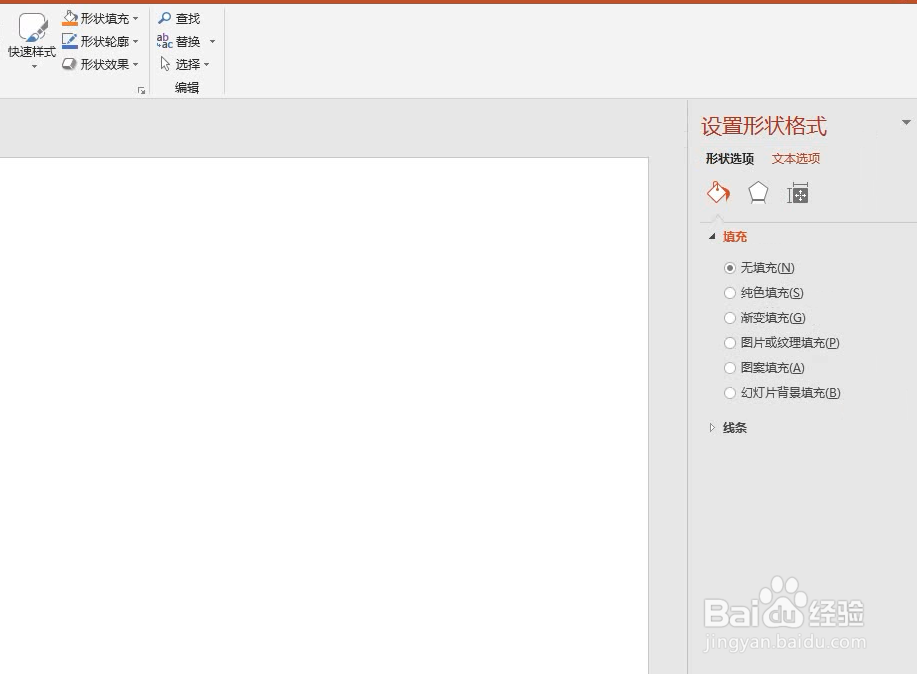Open the Fill & Line paint bucket tab
Viewport: 917px width, 674px height.
719,192
